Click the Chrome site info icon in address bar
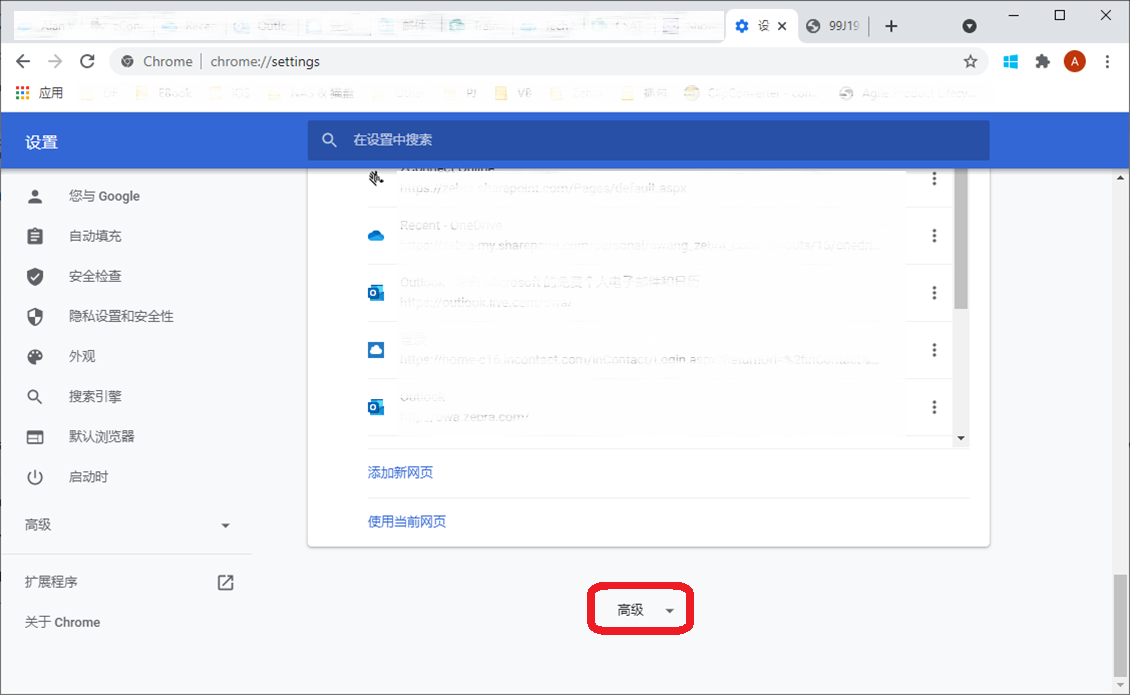 [x=128, y=61]
